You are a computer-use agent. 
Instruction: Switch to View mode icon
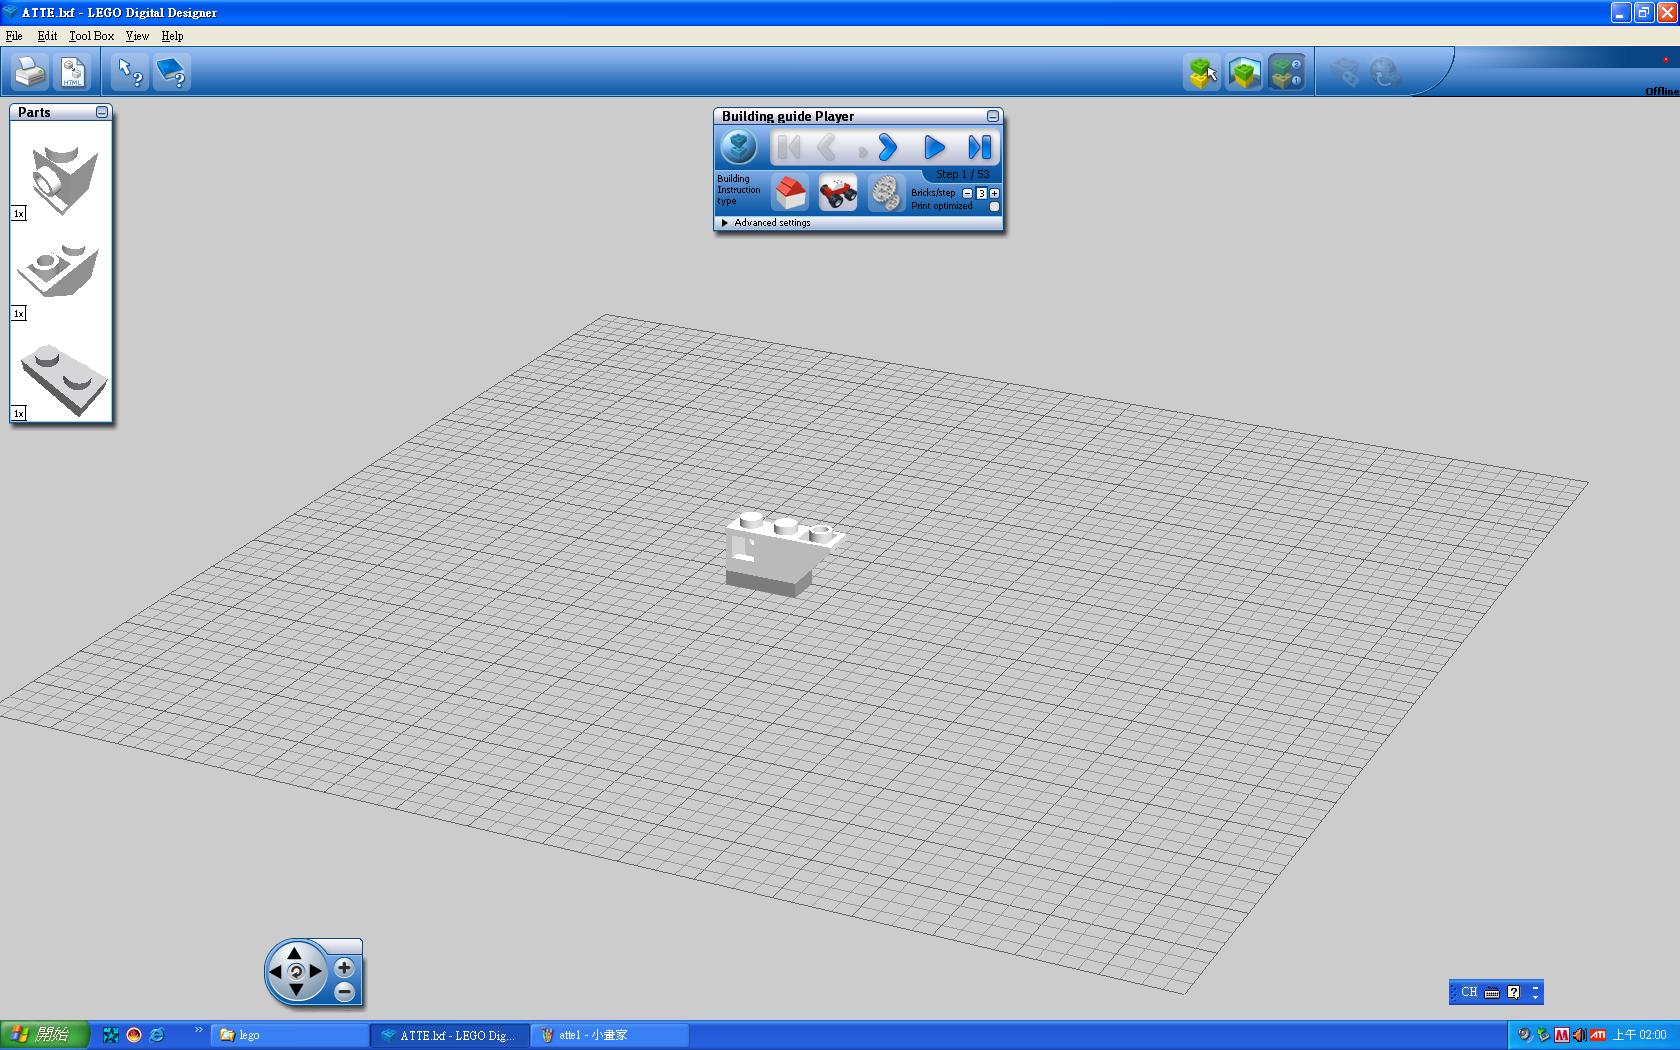click(x=1244, y=72)
